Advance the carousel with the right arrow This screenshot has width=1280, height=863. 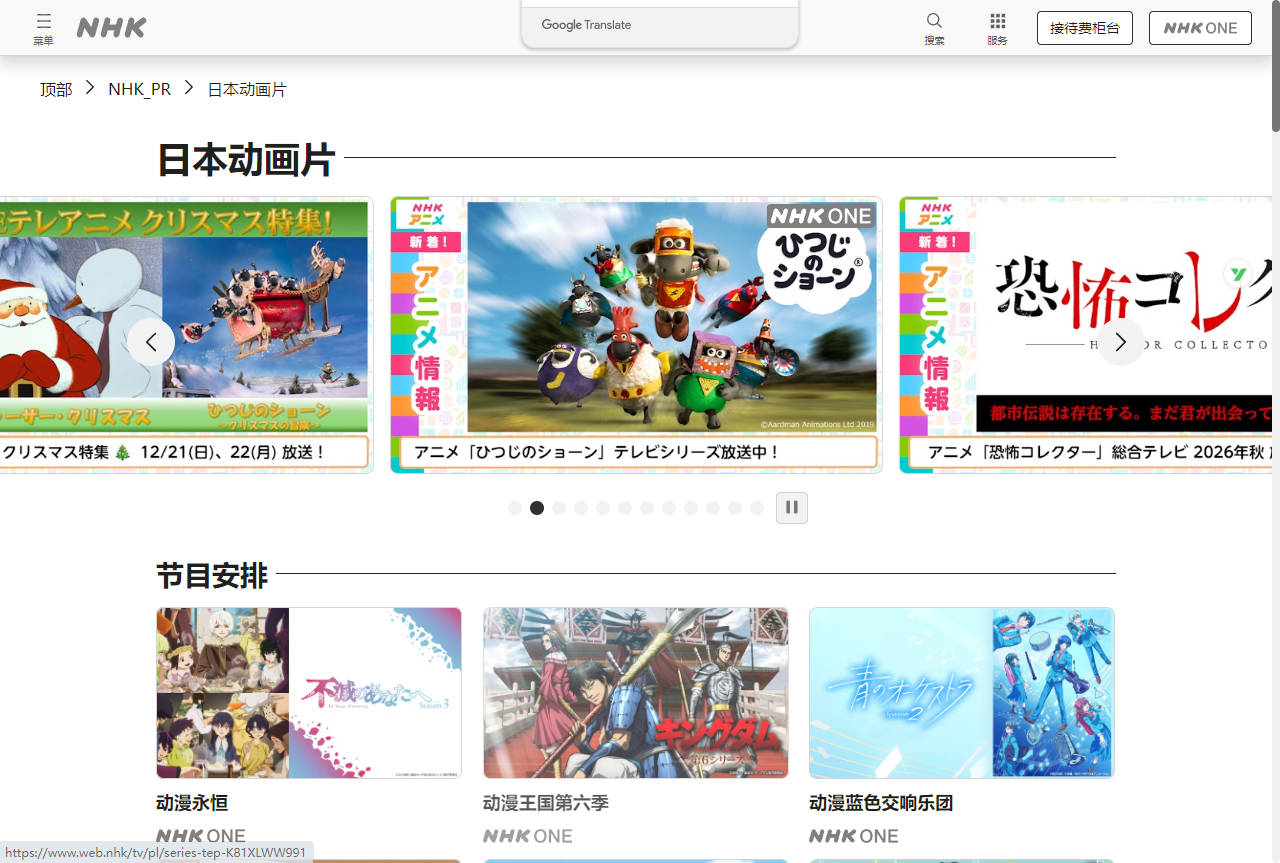click(1120, 341)
